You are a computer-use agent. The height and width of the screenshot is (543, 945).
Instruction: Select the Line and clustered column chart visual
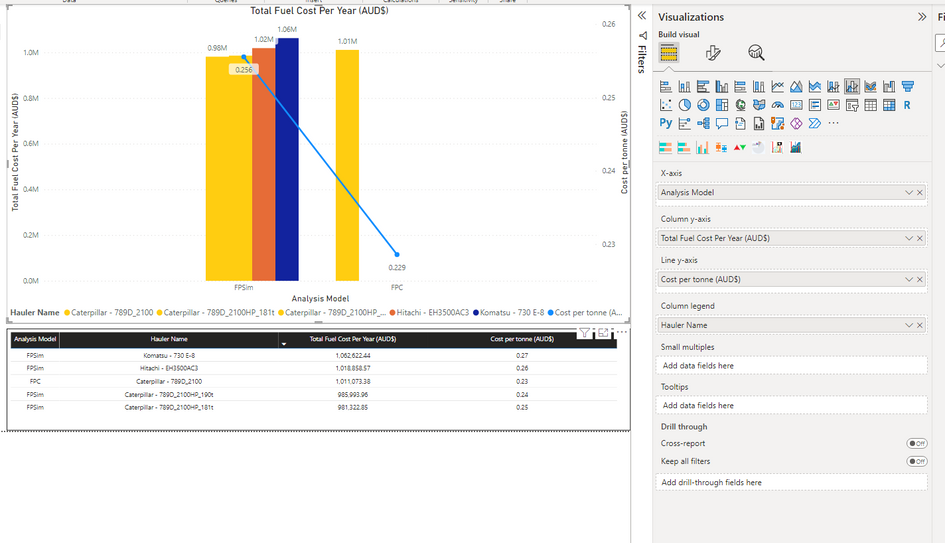(x=852, y=87)
